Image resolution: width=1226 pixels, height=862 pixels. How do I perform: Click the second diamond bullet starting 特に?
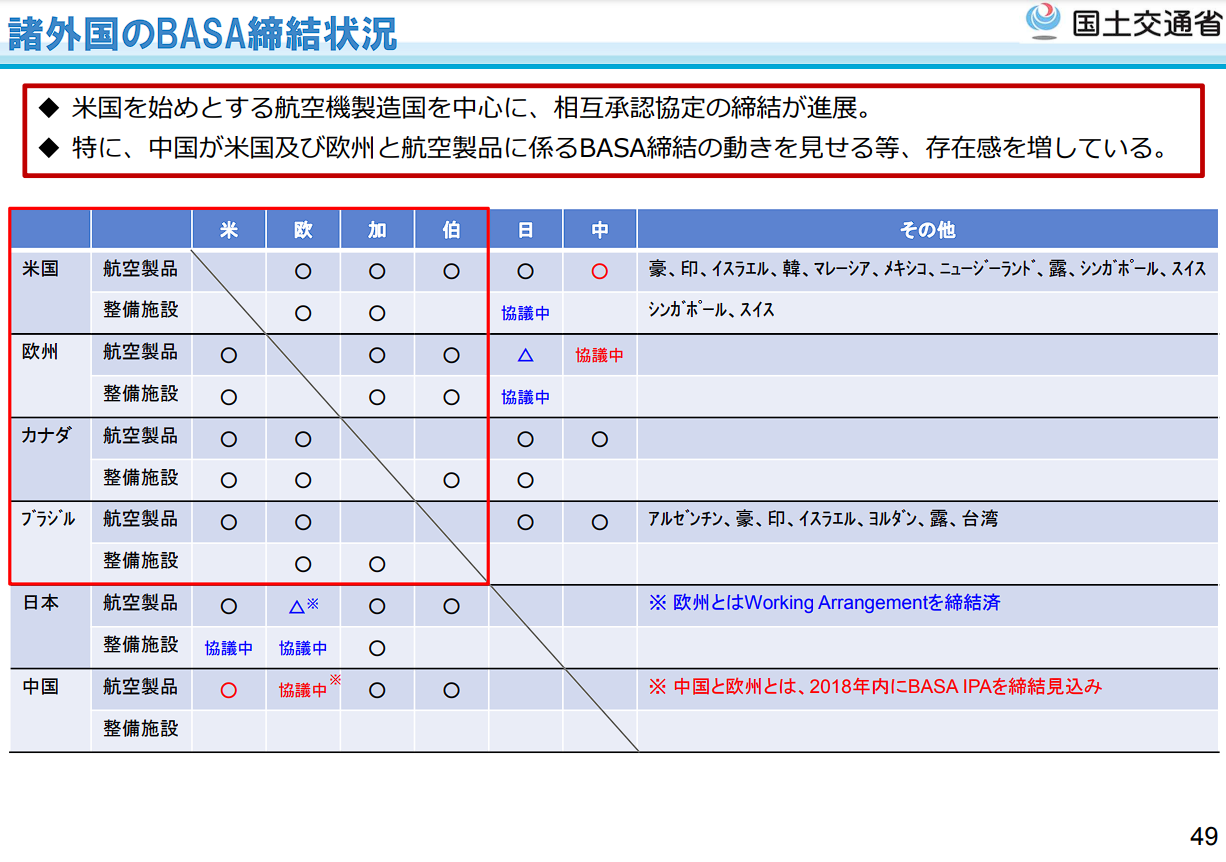click(x=49, y=149)
